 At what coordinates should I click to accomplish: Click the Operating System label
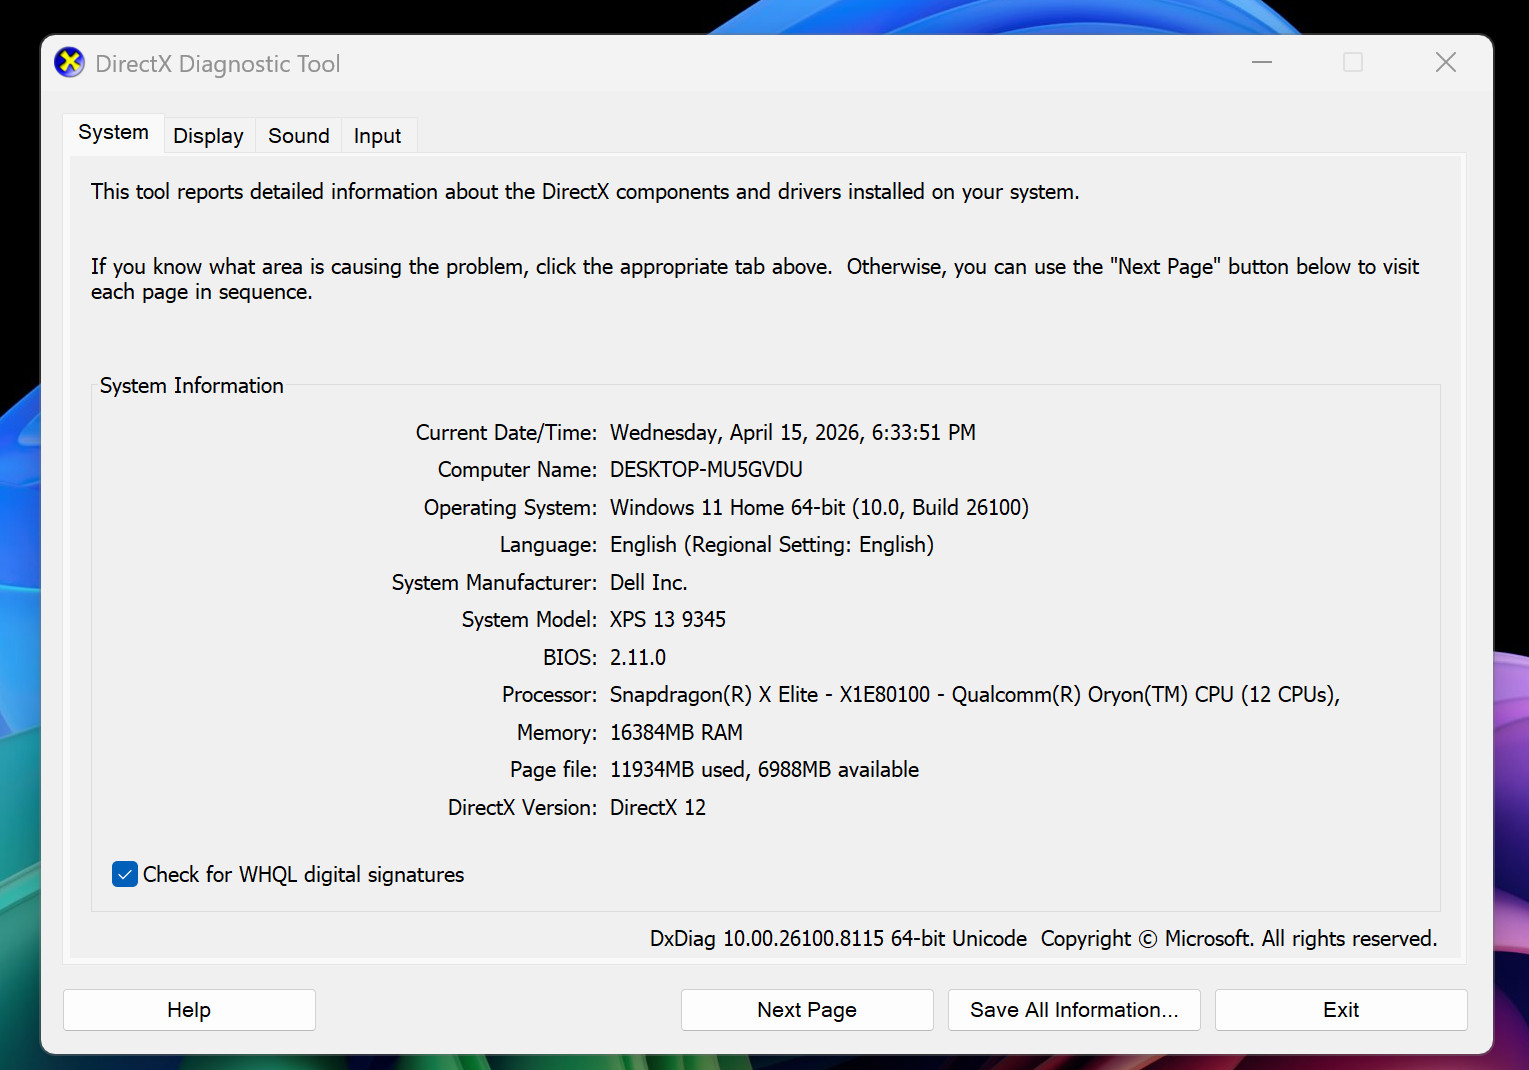click(x=510, y=507)
